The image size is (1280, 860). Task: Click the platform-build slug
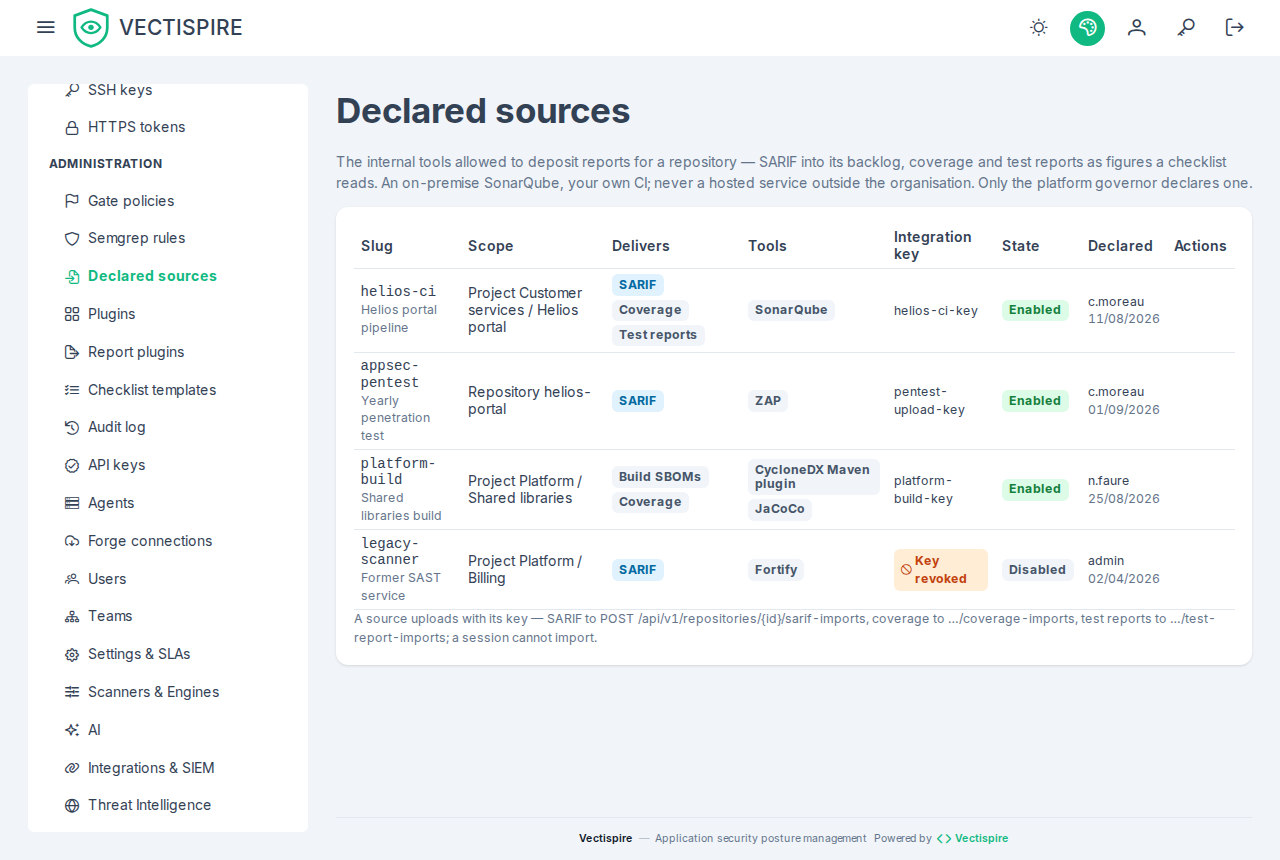click(x=397, y=471)
